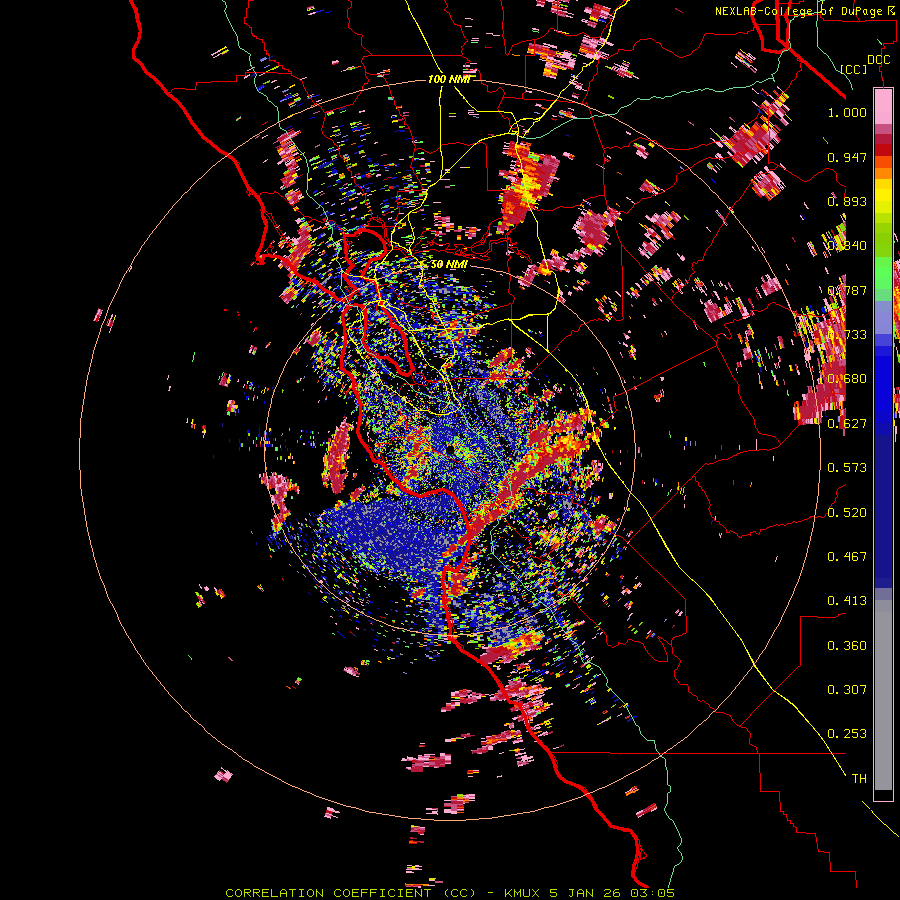Image resolution: width=900 pixels, height=900 pixels.
Task: Click the Correlation Coefficient KMUX caption
Action: pyautogui.click(x=449, y=893)
